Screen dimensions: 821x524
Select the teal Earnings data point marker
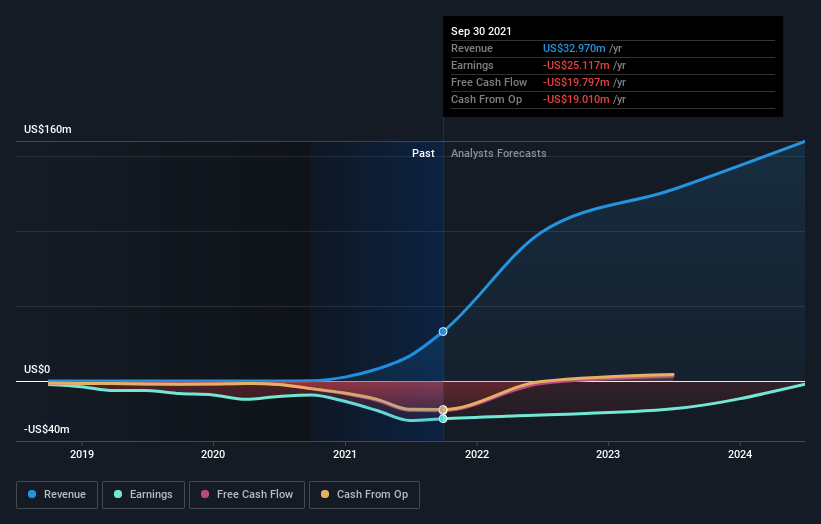443,419
